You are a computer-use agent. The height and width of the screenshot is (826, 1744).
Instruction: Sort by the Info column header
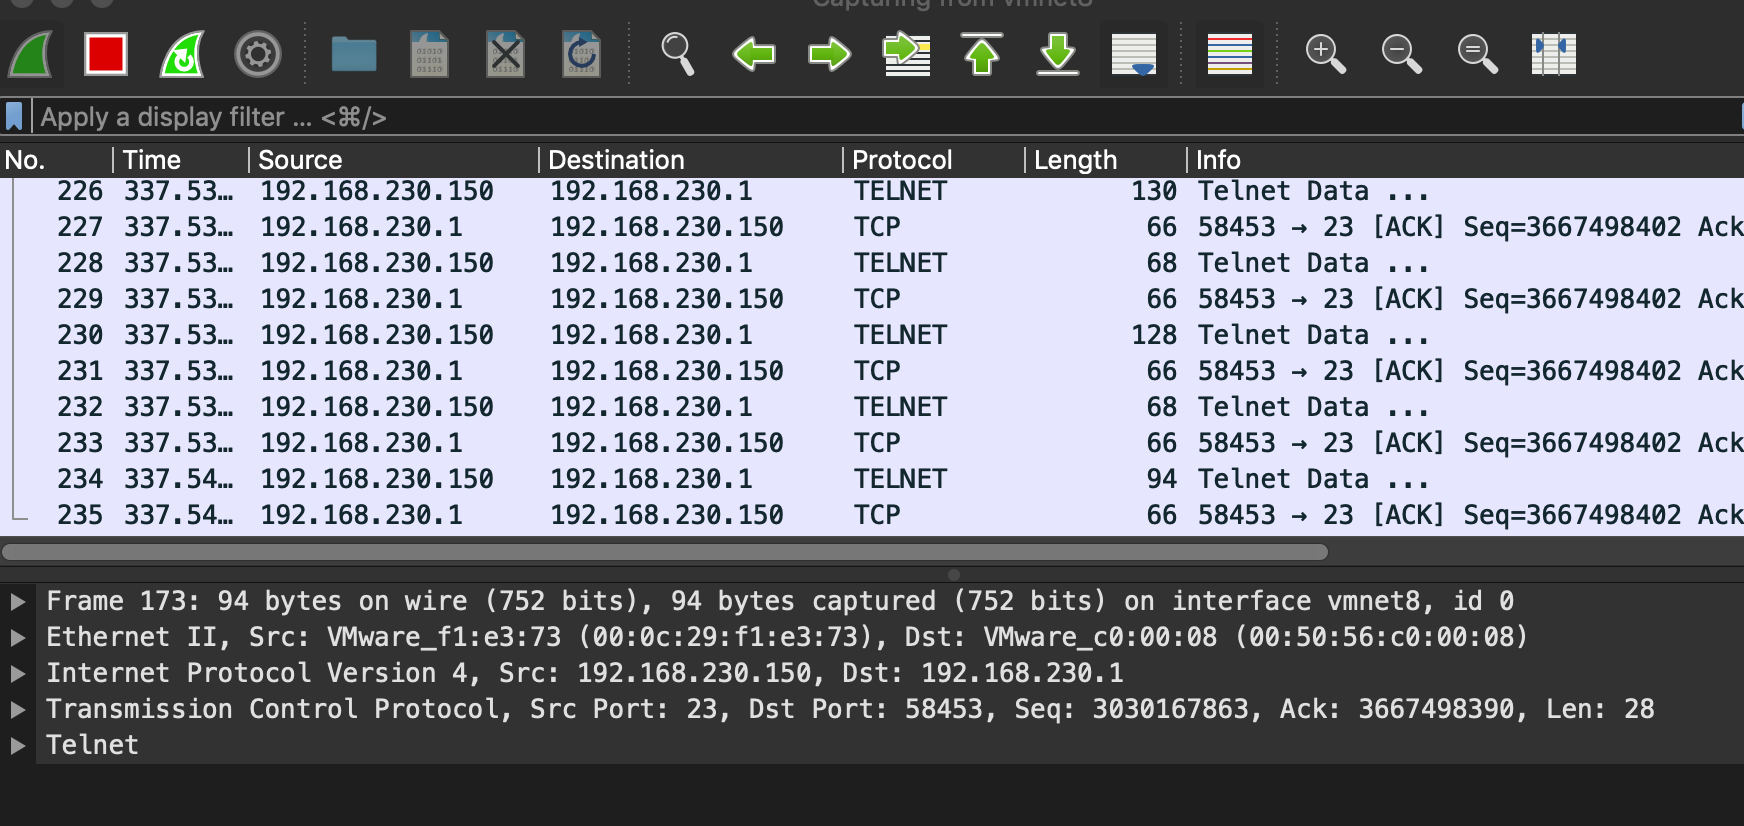1466,160
